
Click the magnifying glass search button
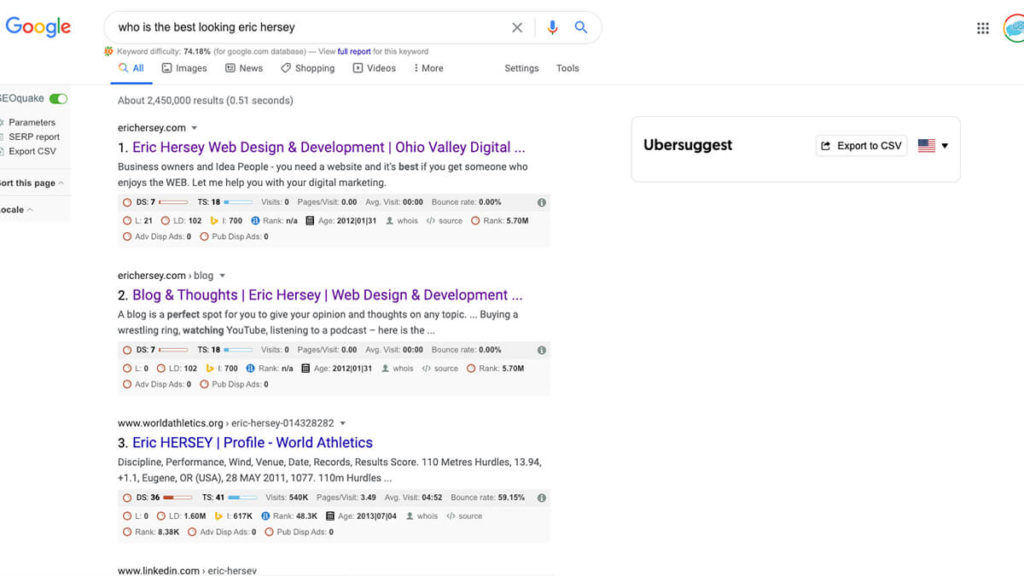(x=581, y=28)
